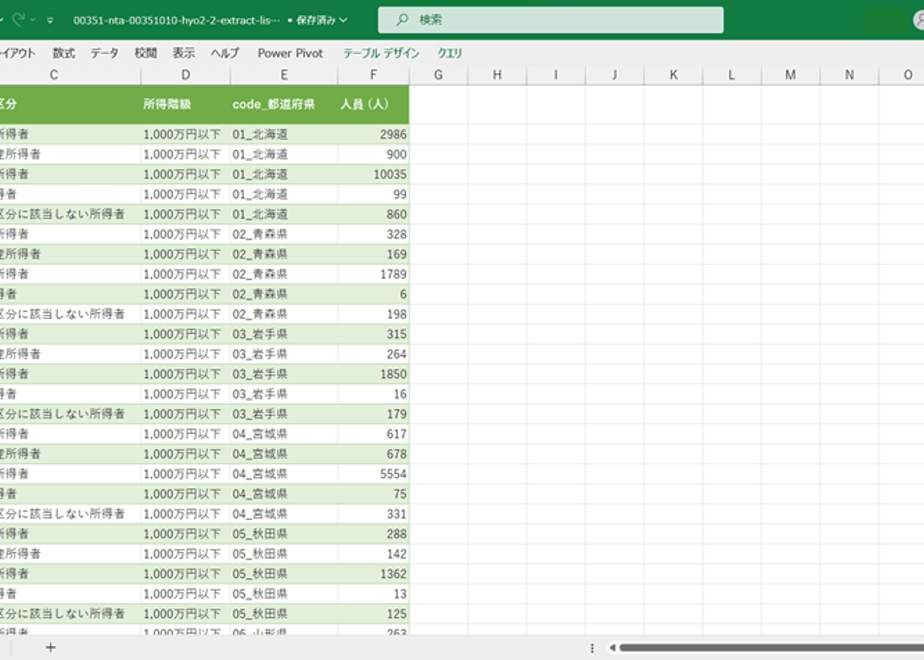The image size is (924, 660).
Task: Select 1,000万円以下 cell in the 617 row
Action: click(186, 434)
